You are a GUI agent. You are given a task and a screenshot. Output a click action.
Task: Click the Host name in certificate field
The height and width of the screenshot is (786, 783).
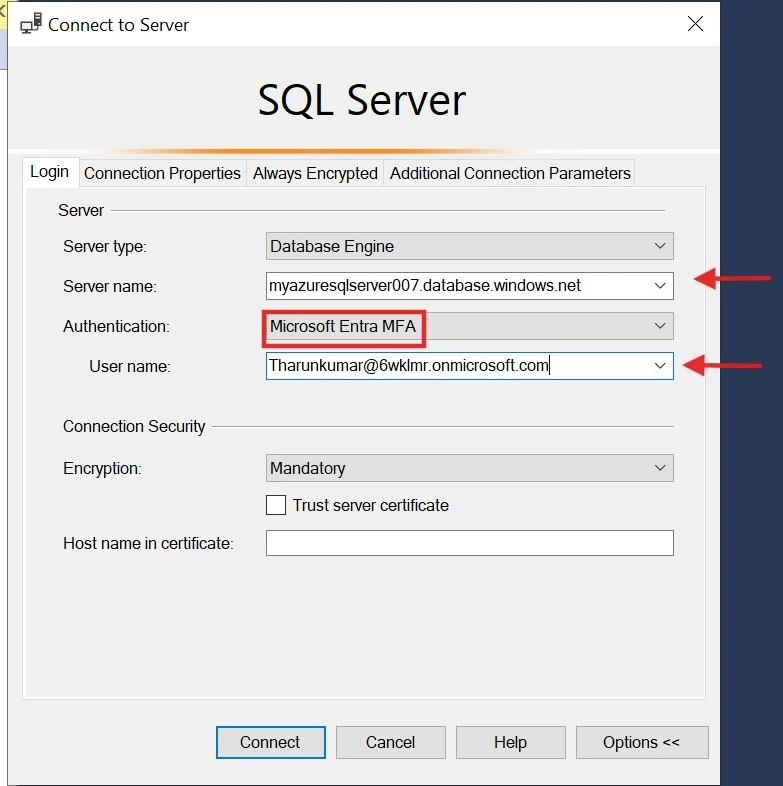(x=469, y=543)
